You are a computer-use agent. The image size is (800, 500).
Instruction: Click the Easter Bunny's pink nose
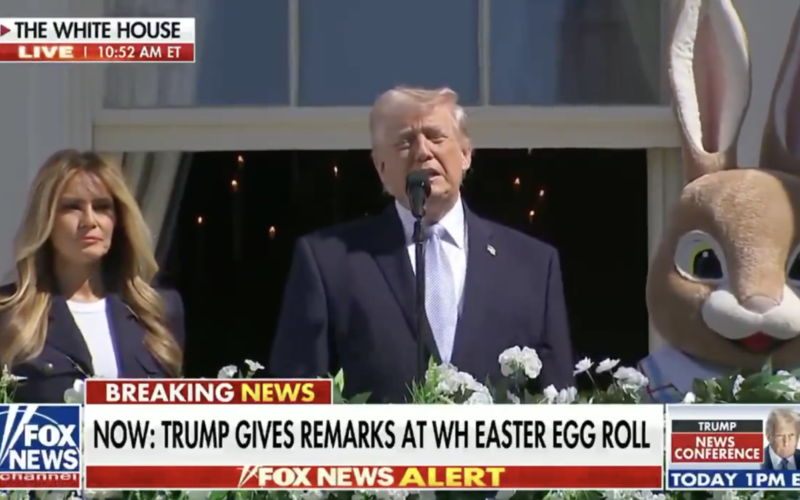coord(760,305)
